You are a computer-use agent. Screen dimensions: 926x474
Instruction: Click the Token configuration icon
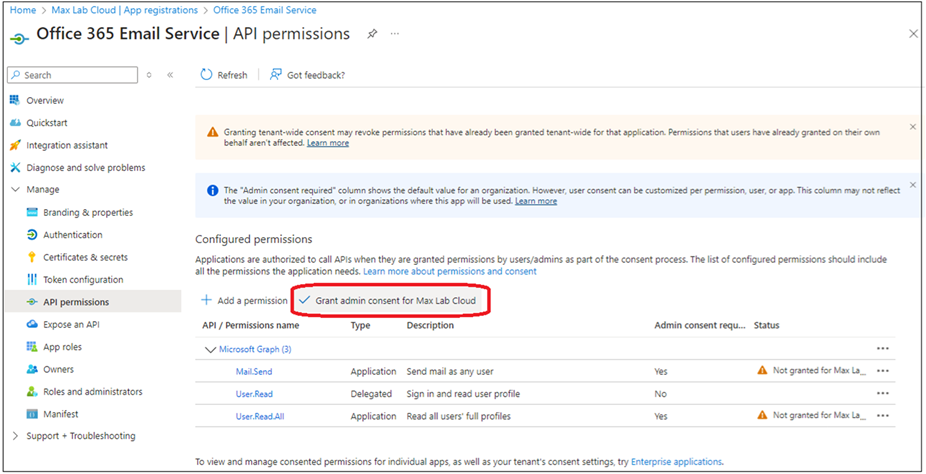pos(32,279)
